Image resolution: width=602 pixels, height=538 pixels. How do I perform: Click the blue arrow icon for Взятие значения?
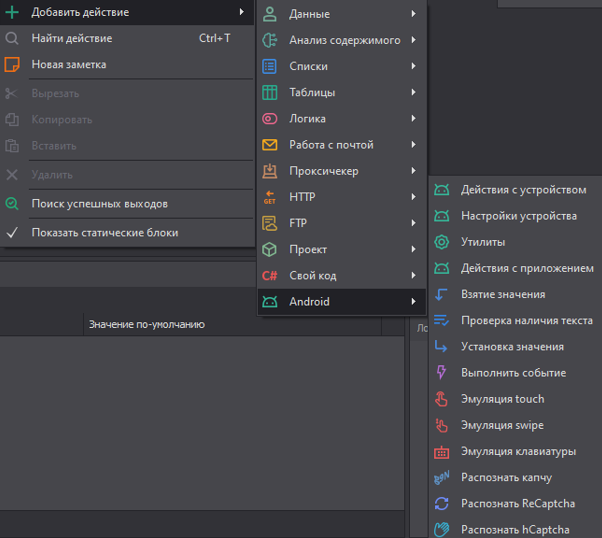click(442, 294)
